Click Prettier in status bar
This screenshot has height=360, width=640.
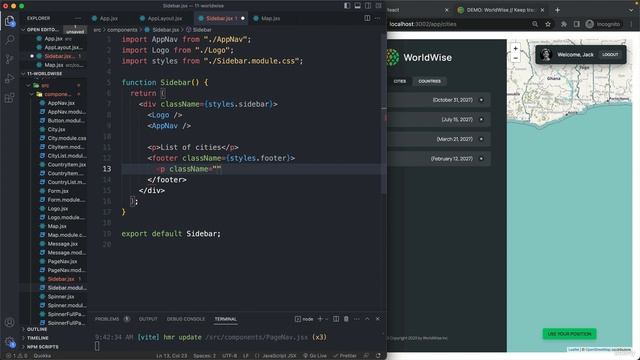coord(345,356)
